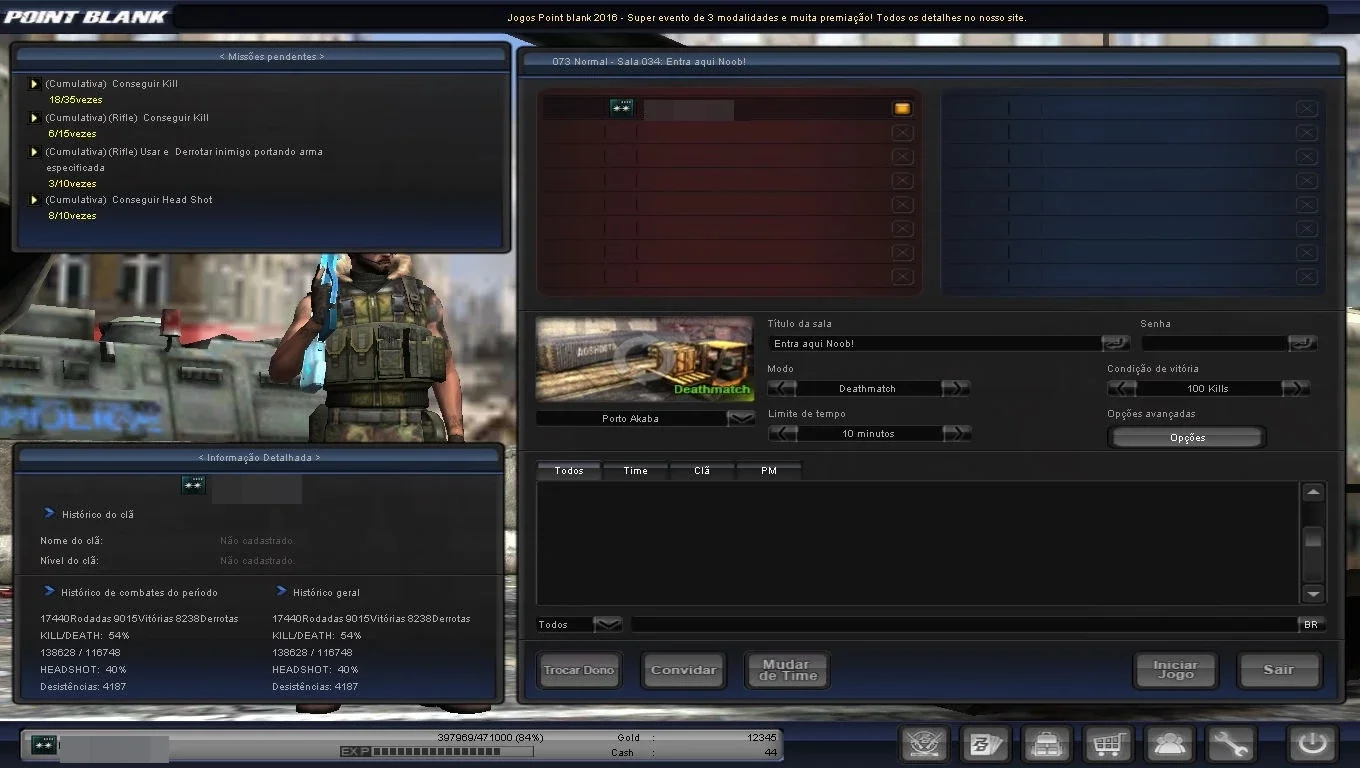Open the PB mission cards icon
The height and width of the screenshot is (768, 1360).
tap(986, 744)
